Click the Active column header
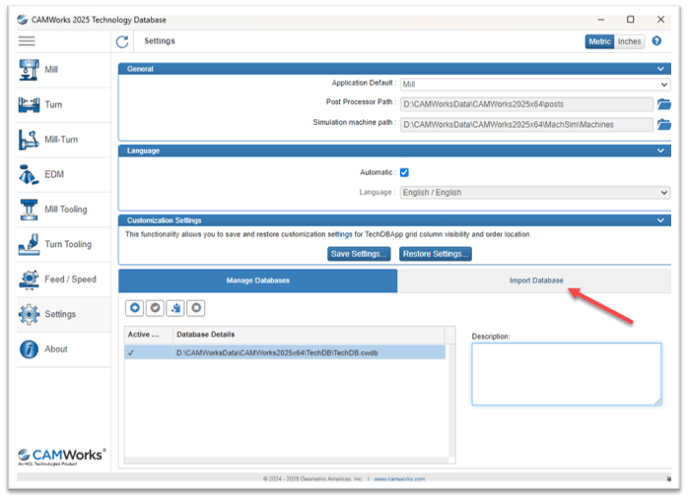Viewport: 688px width, 500px height. pos(148,335)
